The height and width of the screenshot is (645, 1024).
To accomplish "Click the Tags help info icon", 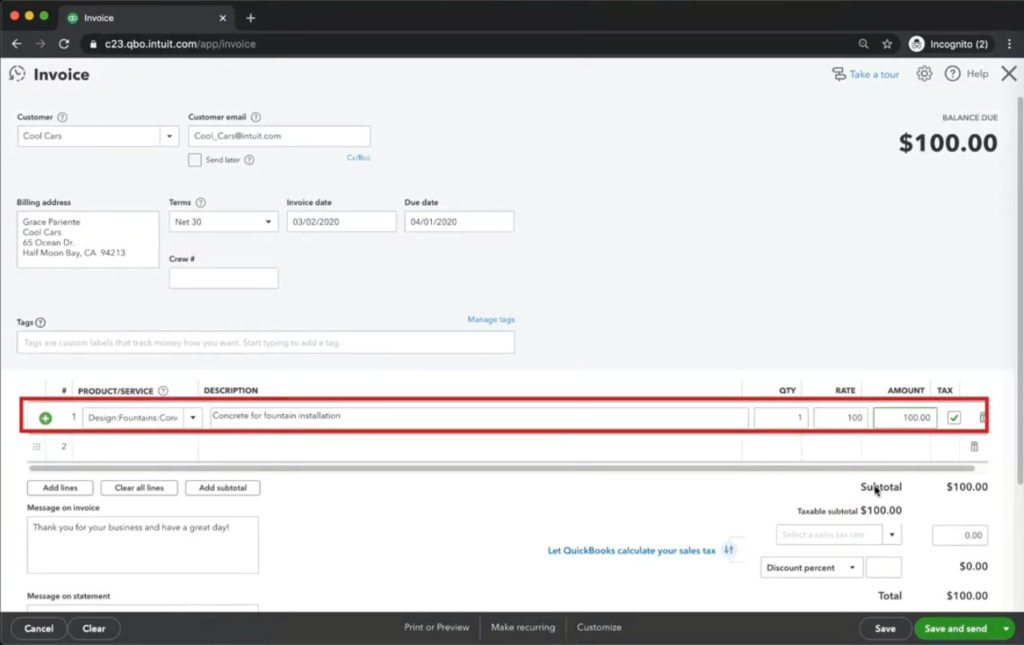I will coord(41,323).
